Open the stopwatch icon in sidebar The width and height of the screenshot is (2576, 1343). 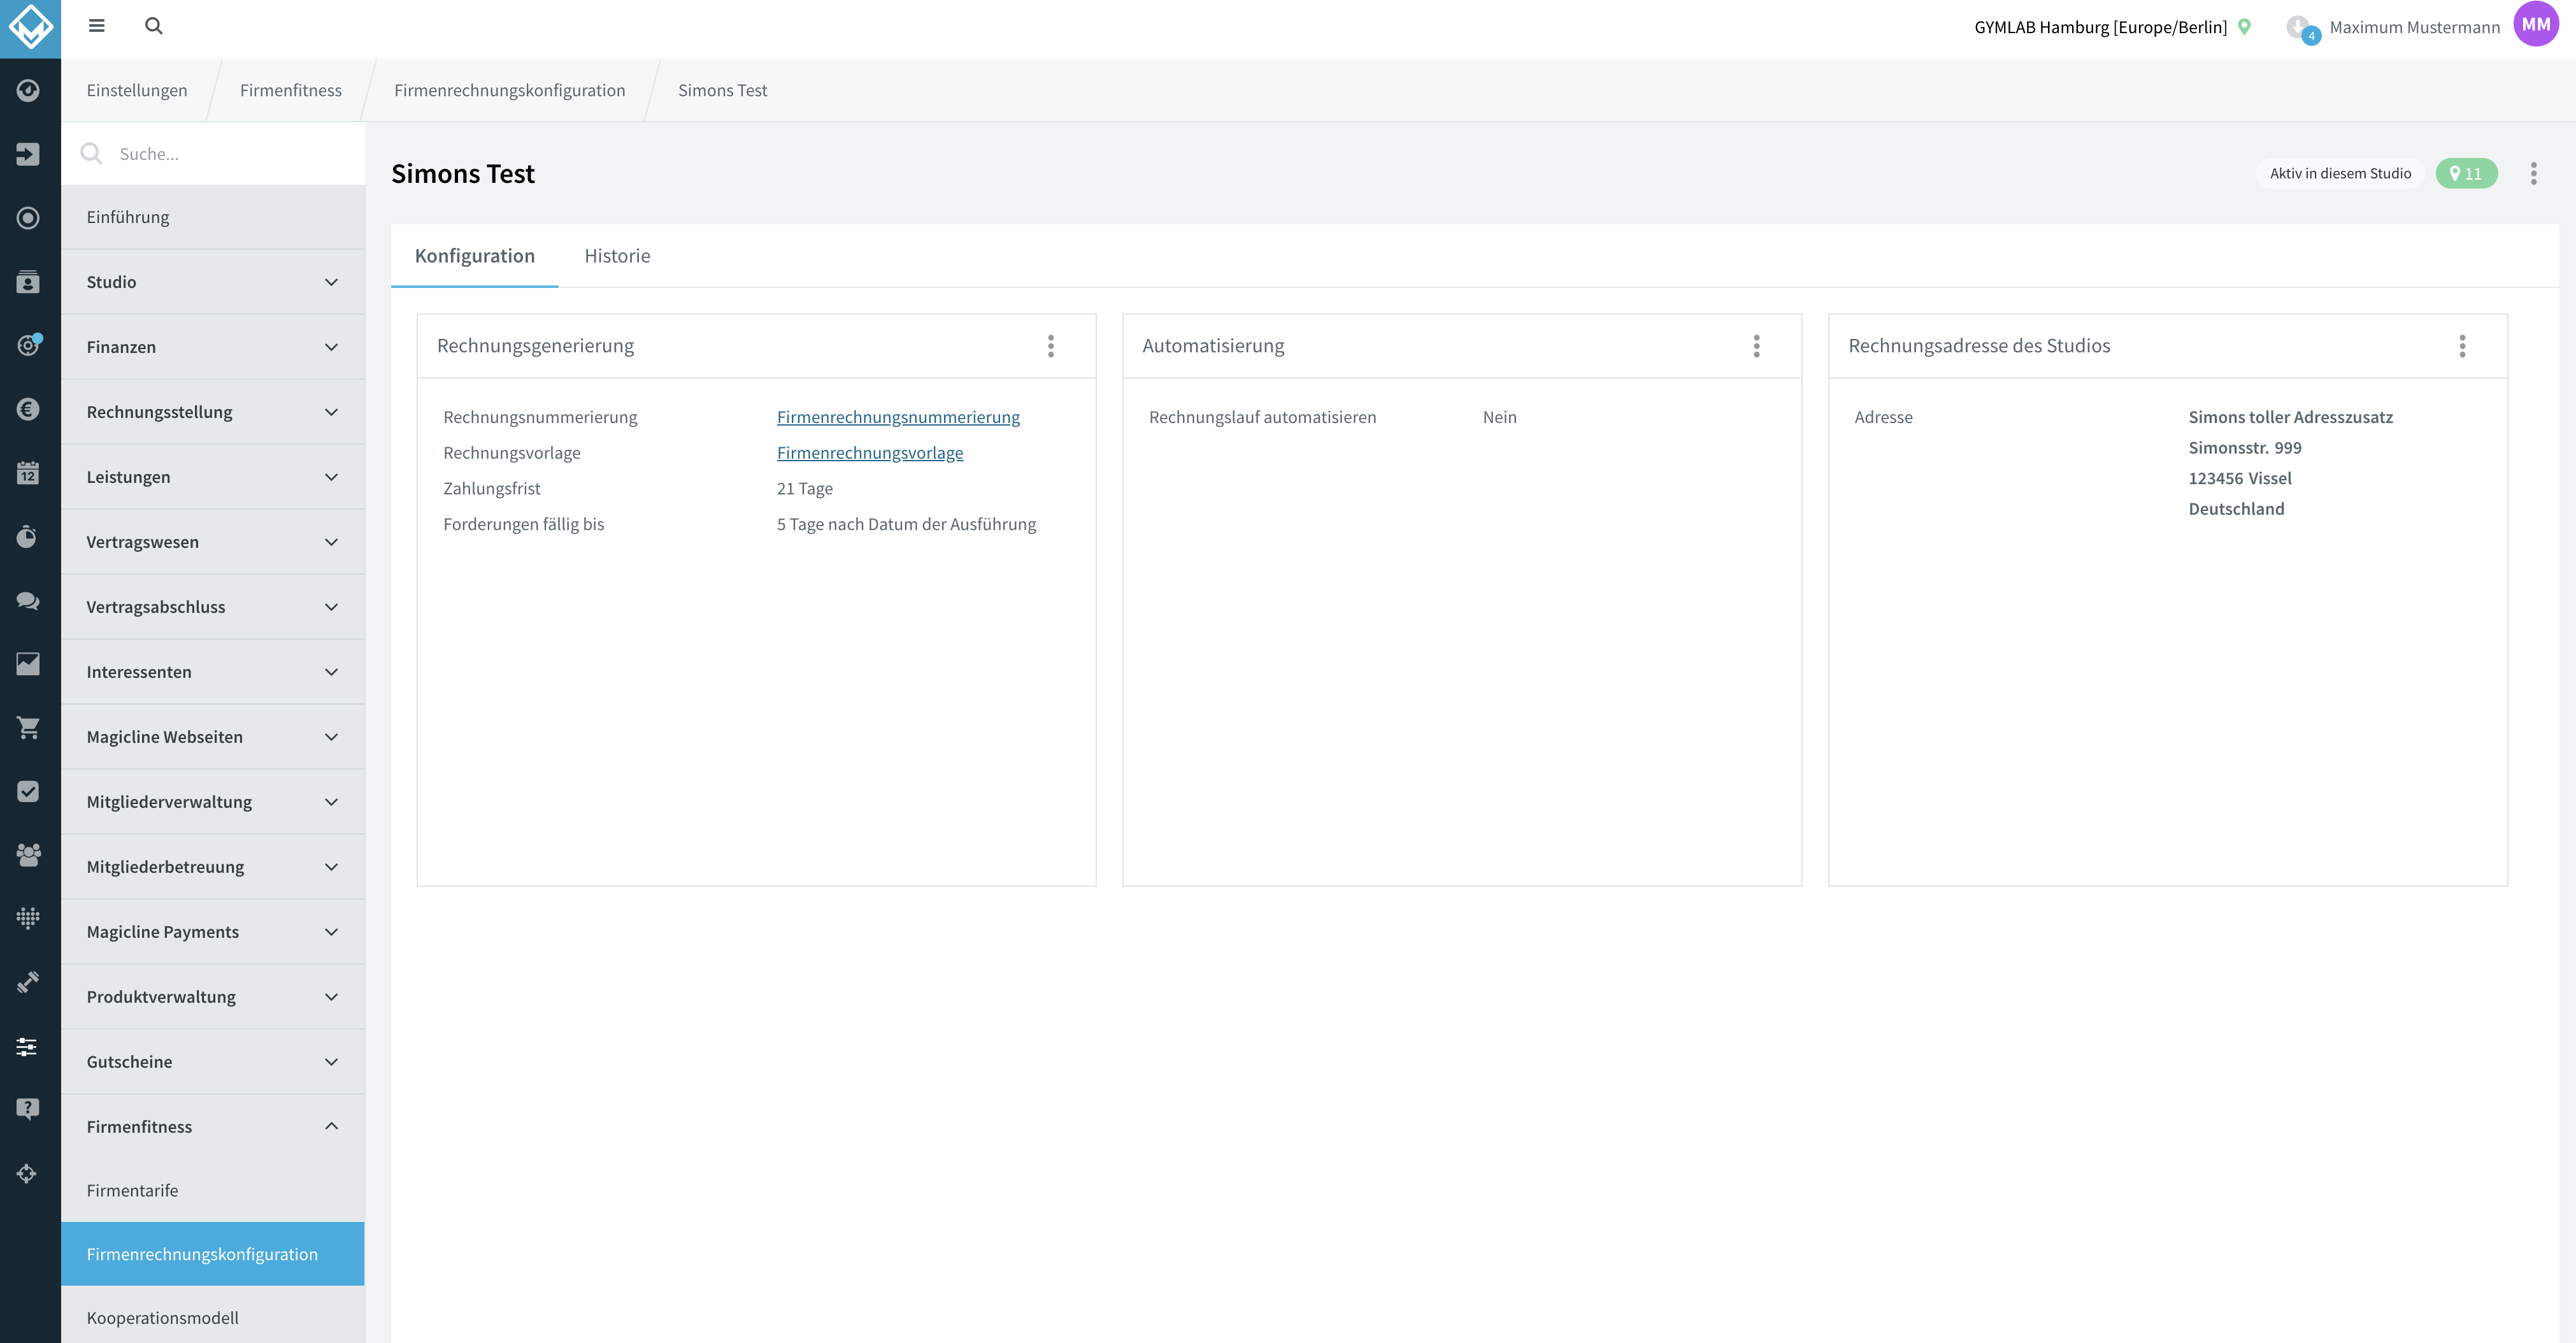coord(28,537)
